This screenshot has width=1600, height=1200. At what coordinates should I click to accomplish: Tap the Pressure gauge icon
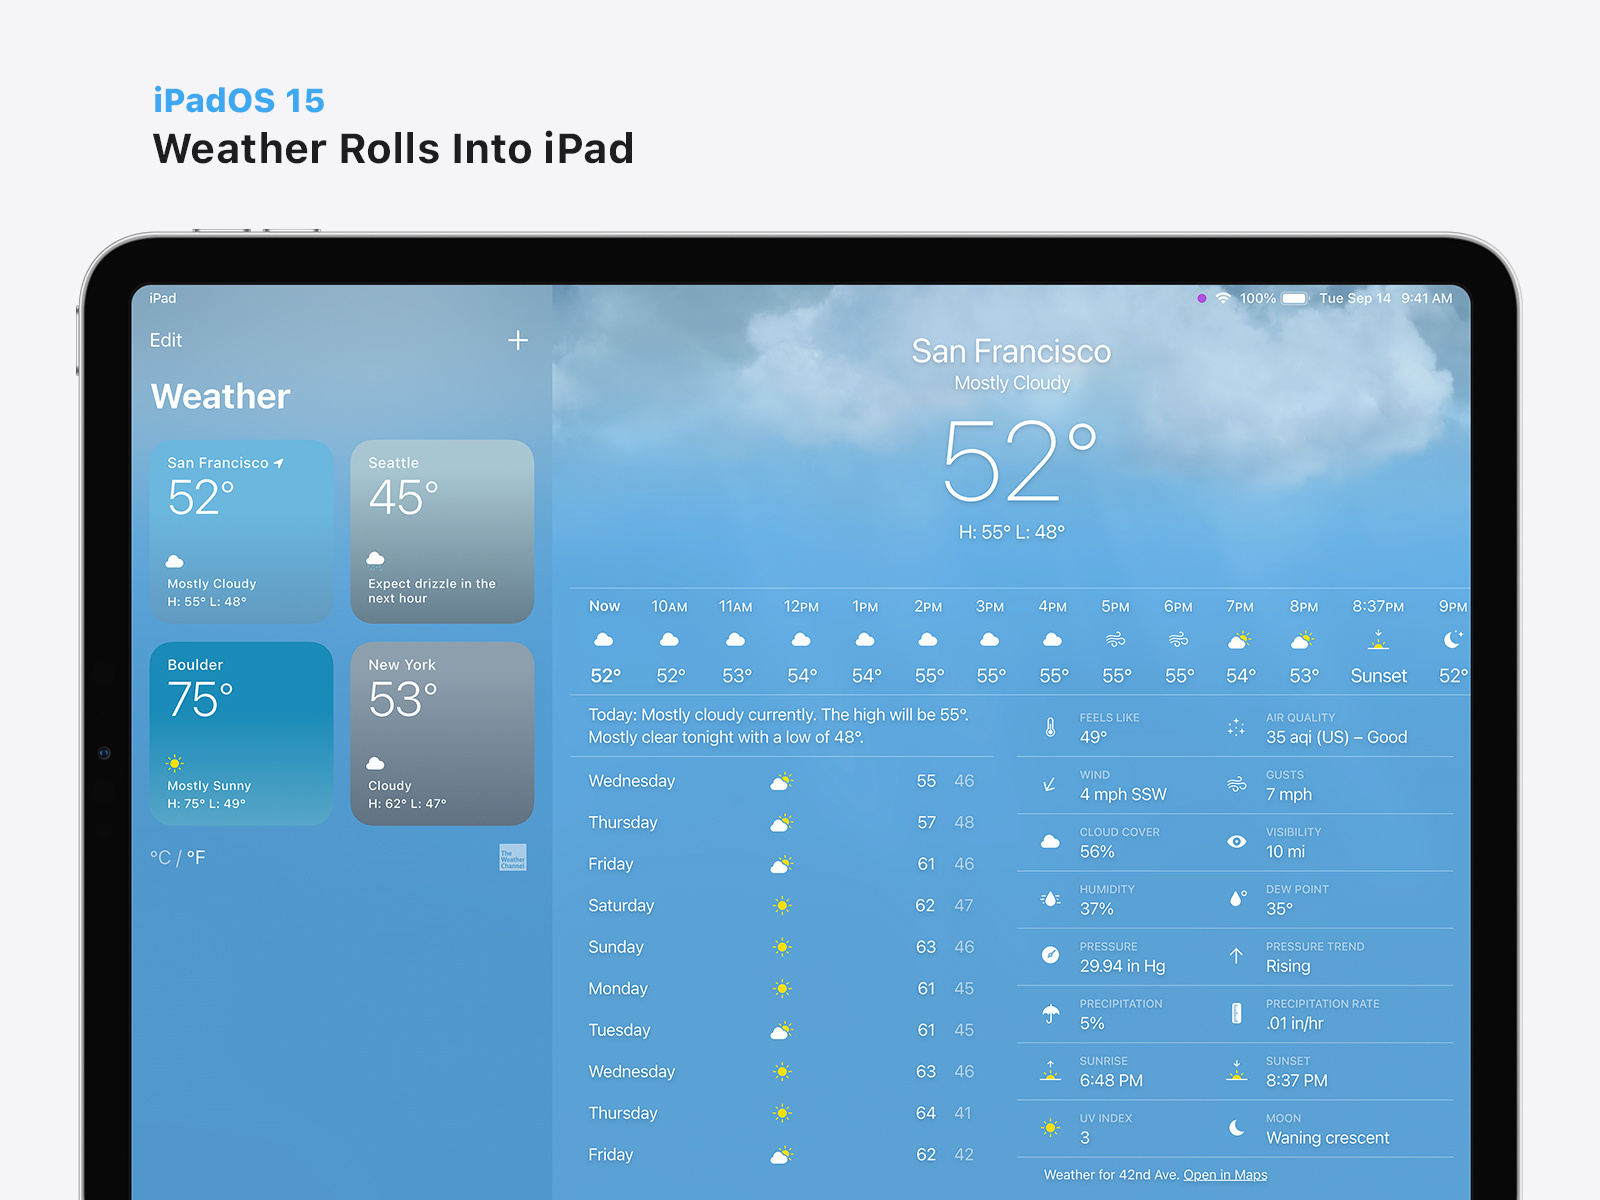[1049, 955]
